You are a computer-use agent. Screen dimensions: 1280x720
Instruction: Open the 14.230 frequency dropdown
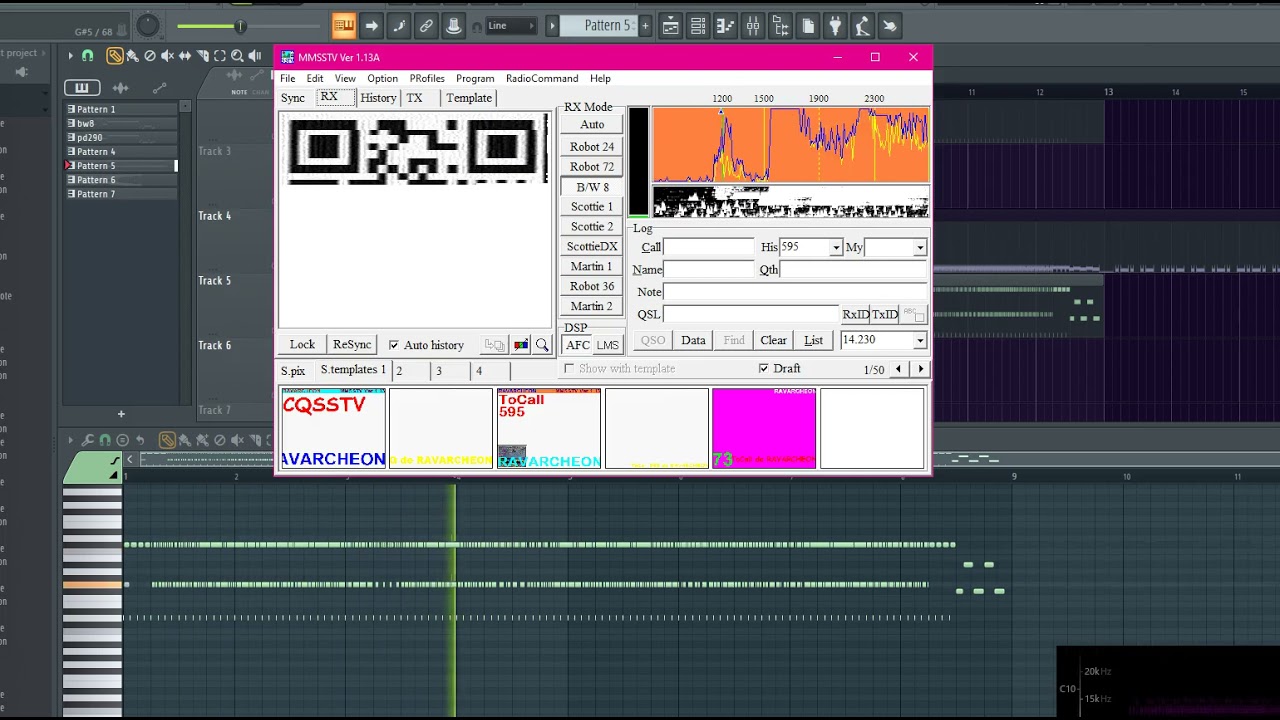pyautogui.click(x=920, y=340)
